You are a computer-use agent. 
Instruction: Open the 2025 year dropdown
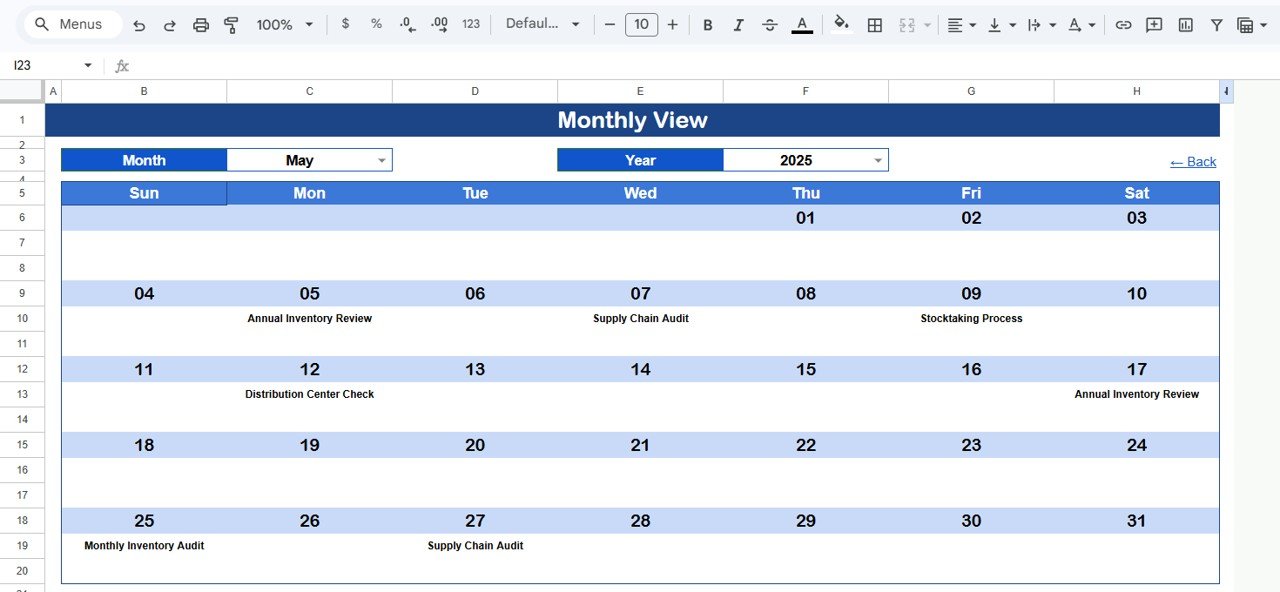[x=878, y=159]
